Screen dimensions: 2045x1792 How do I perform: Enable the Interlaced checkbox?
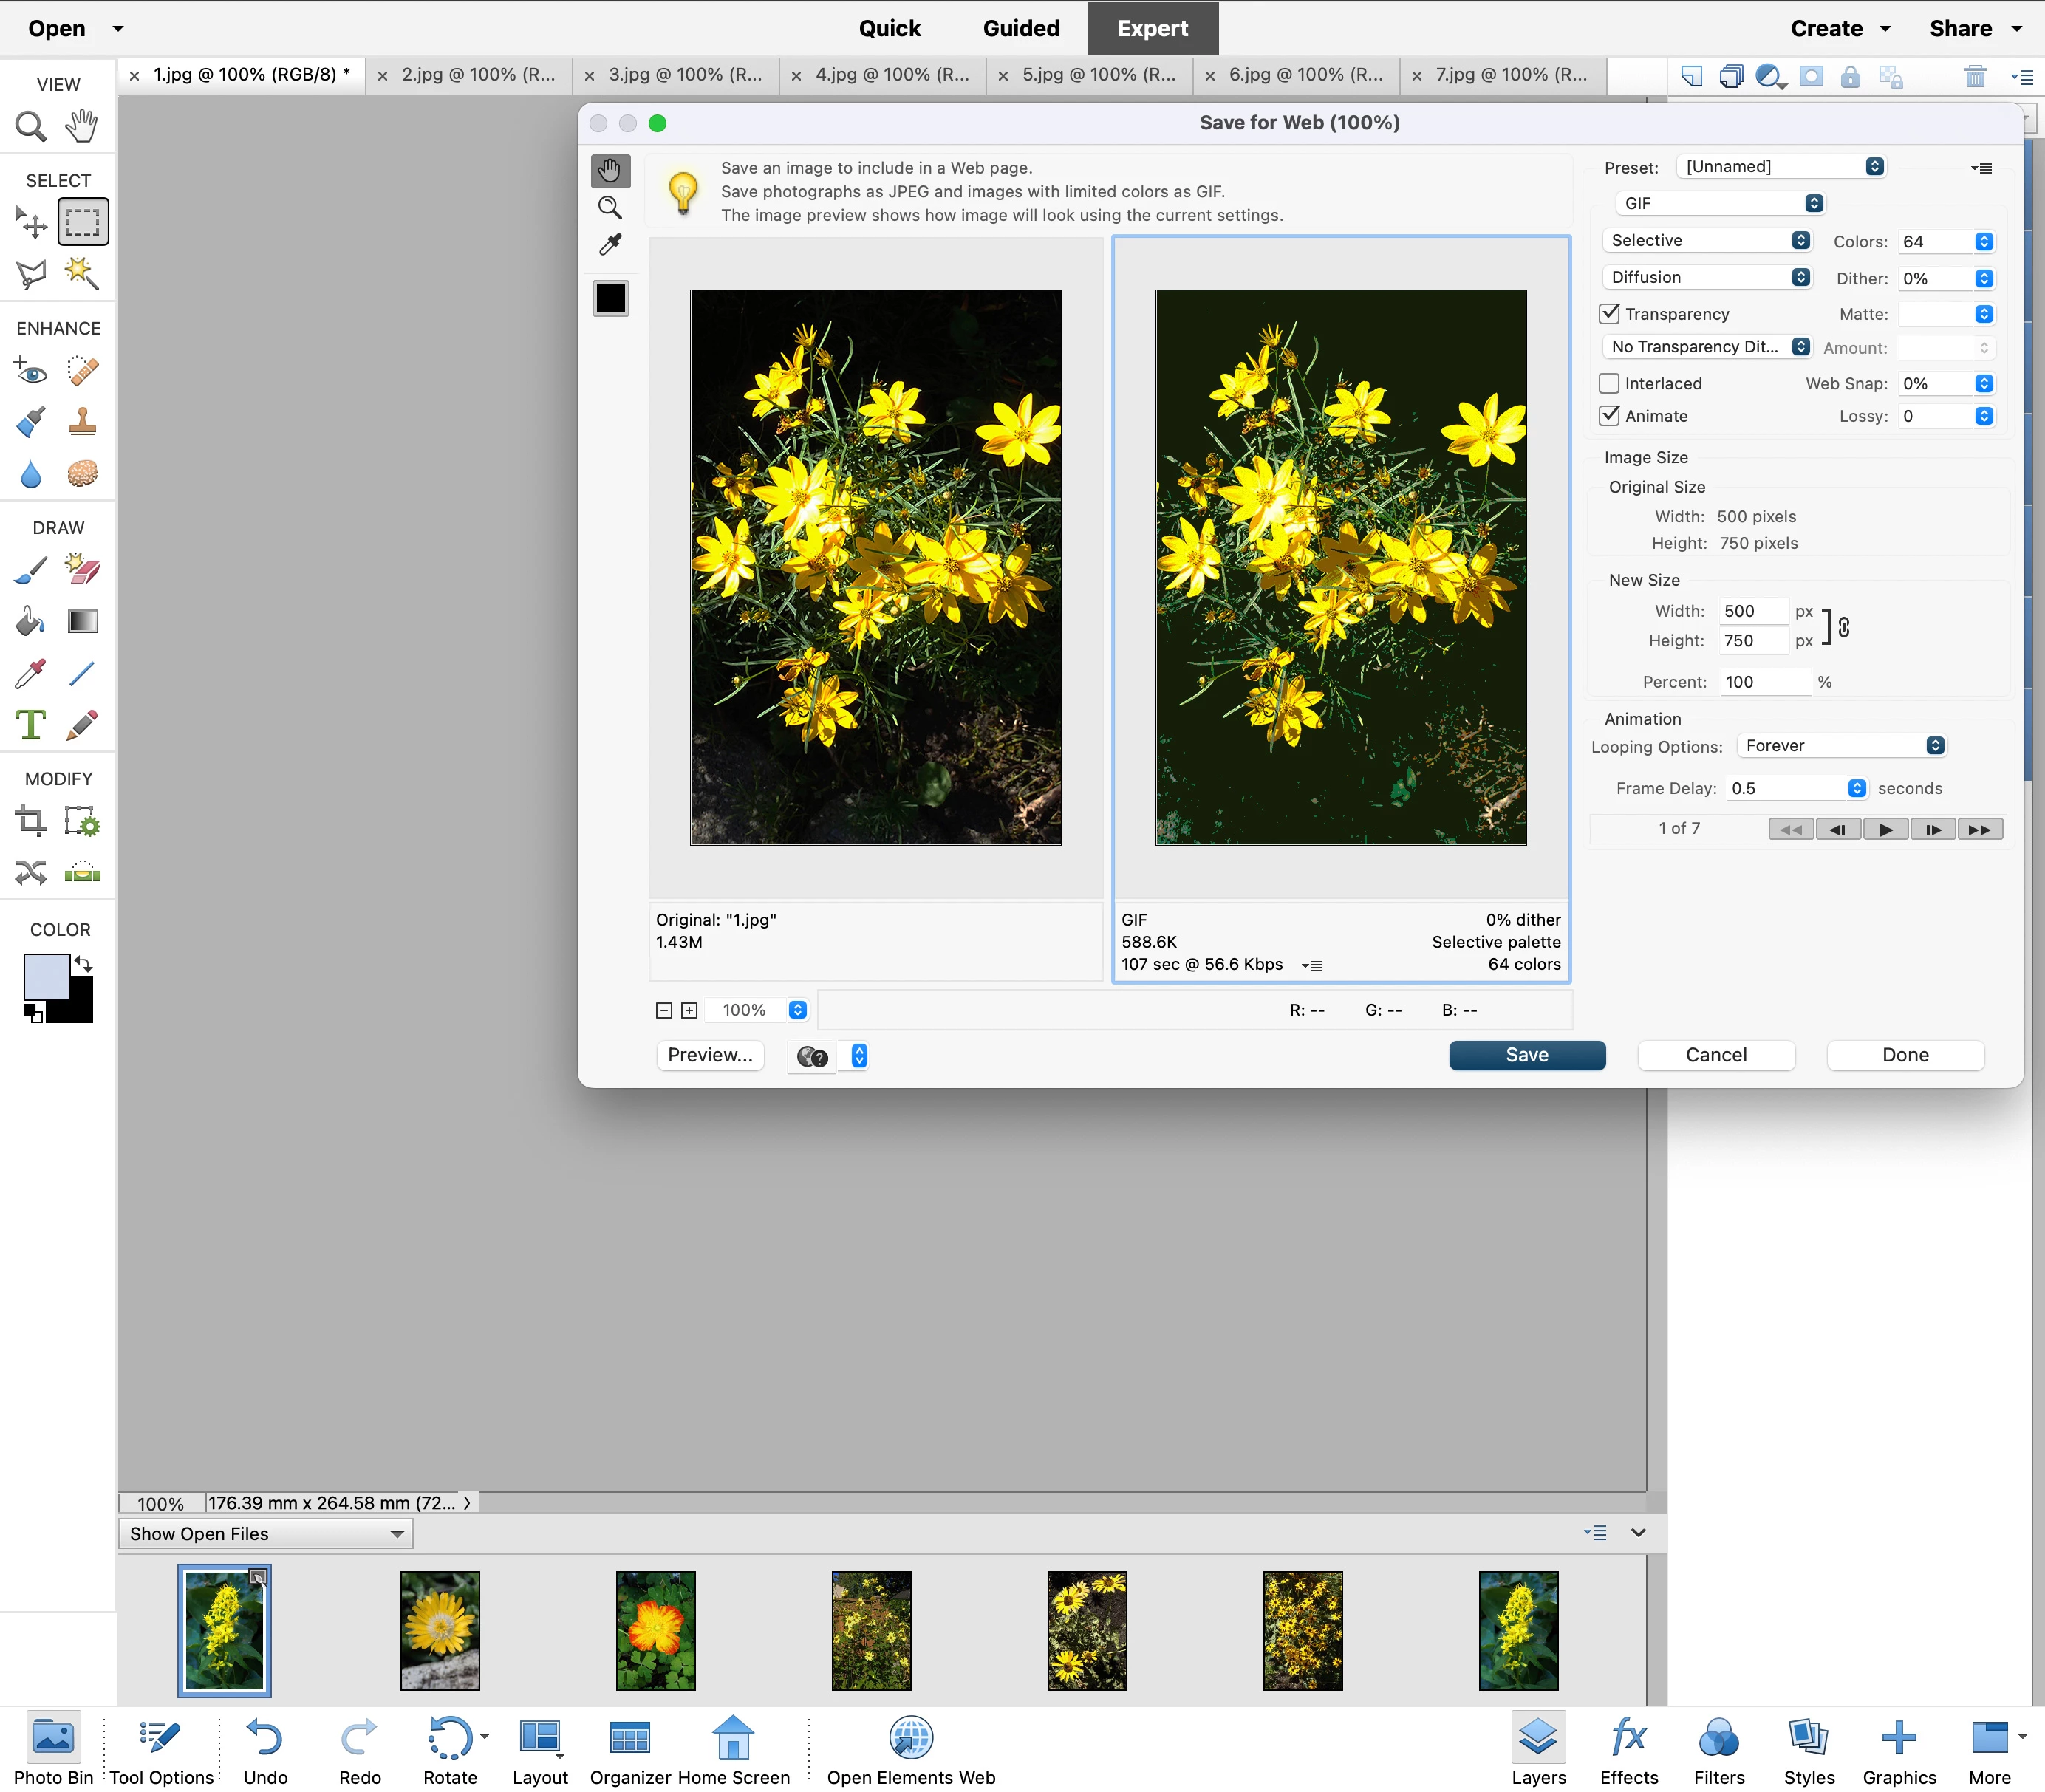[1610, 384]
